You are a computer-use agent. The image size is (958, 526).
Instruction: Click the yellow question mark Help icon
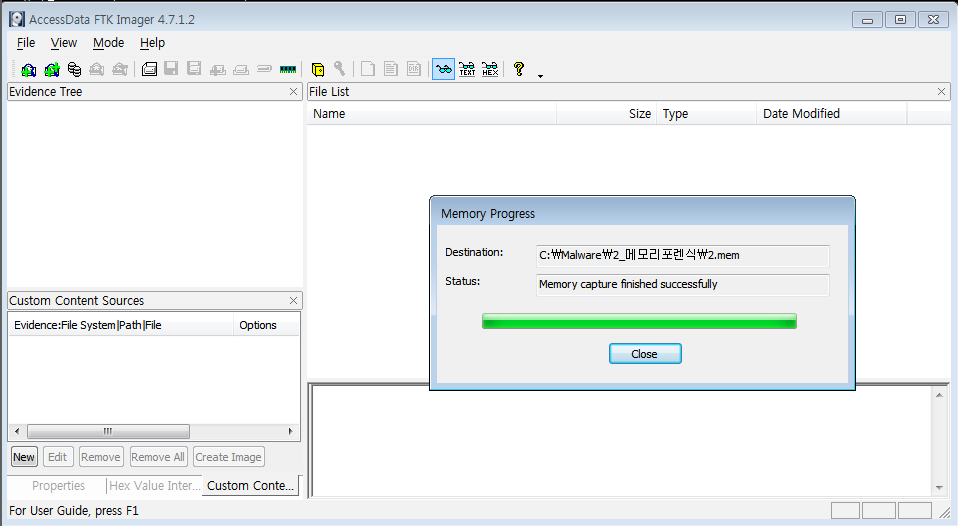[x=519, y=69]
